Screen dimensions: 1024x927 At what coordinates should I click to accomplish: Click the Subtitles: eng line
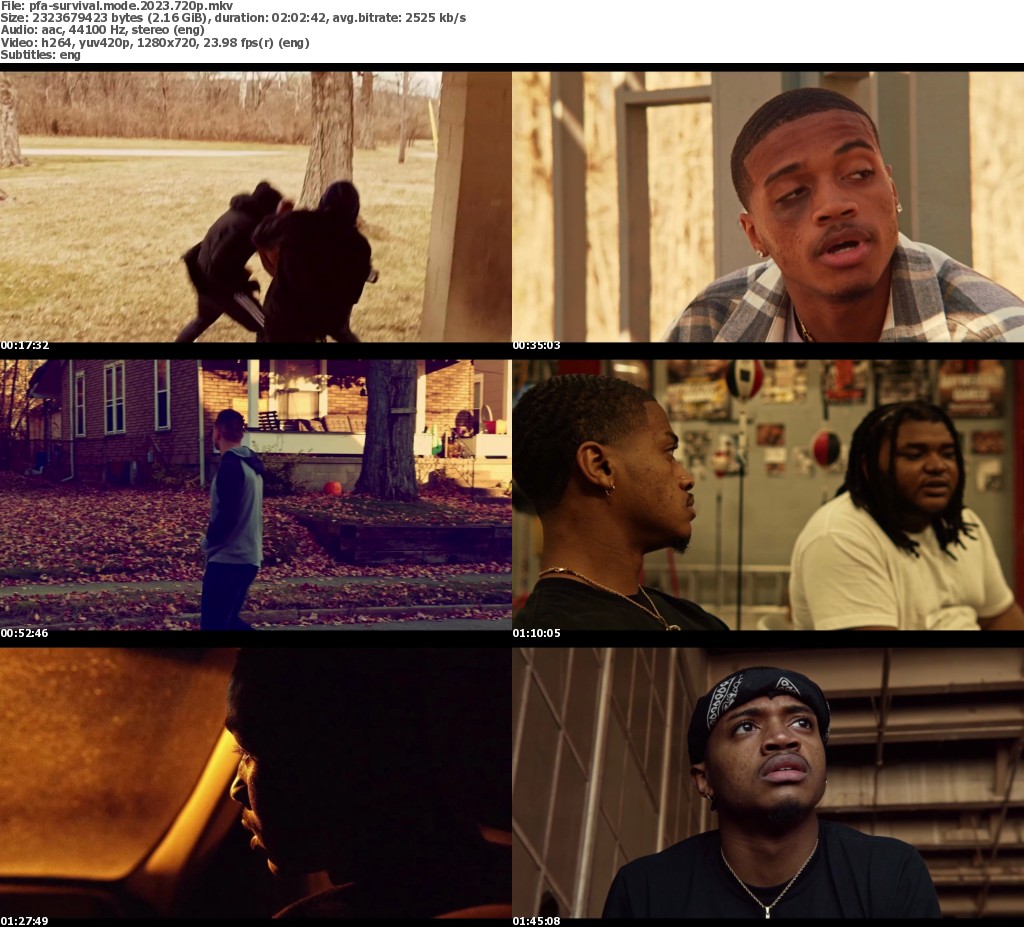click(40, 55)
